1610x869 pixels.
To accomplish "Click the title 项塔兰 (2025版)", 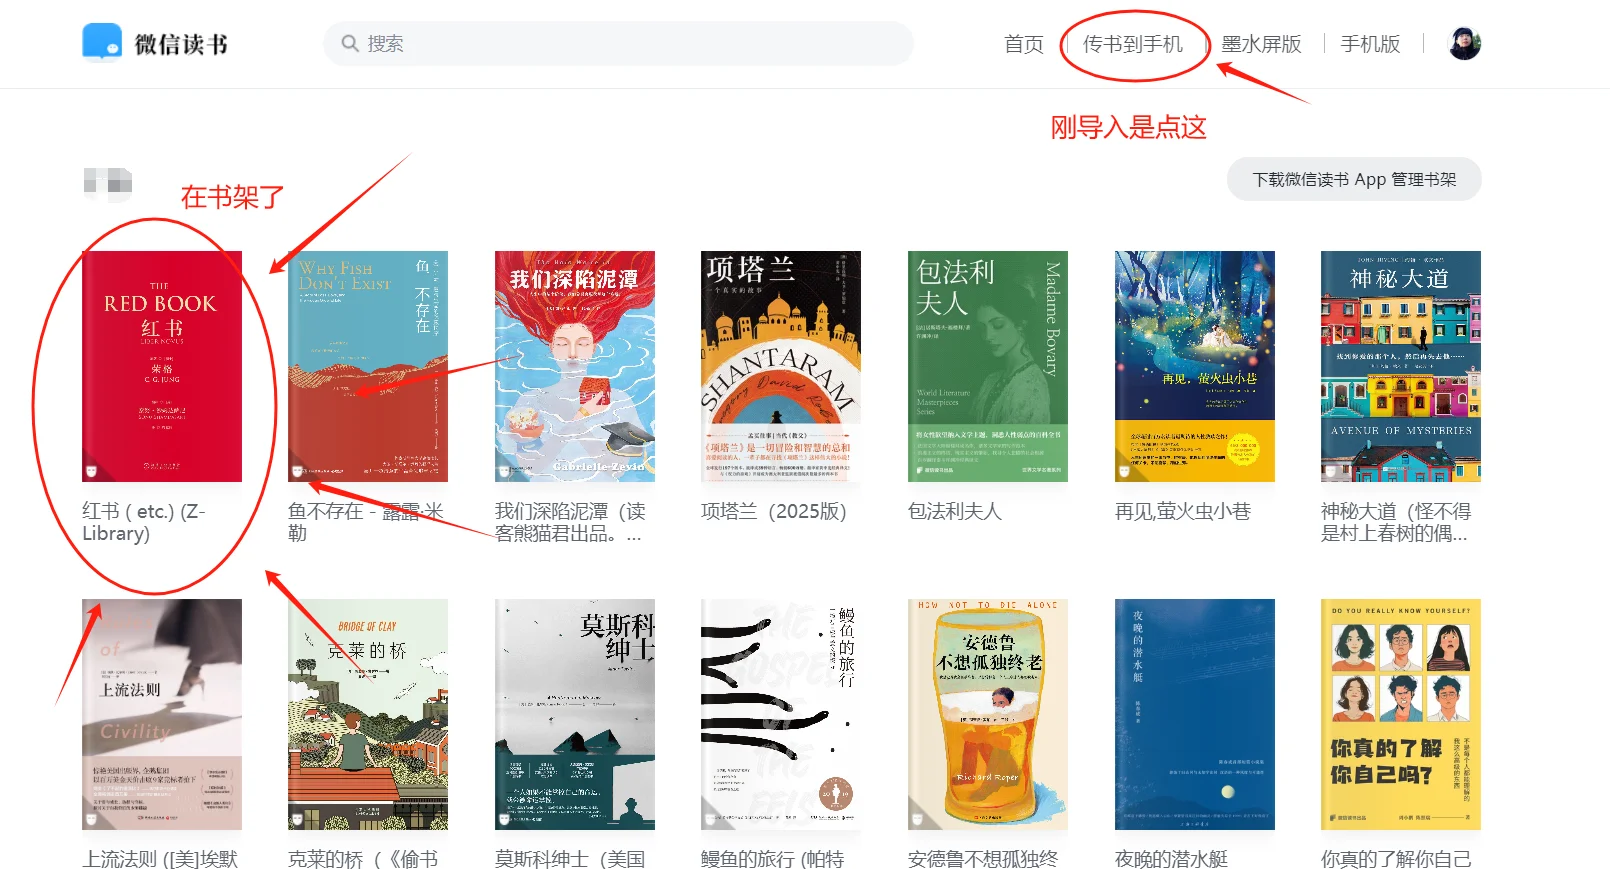I will tap(774, 511).
